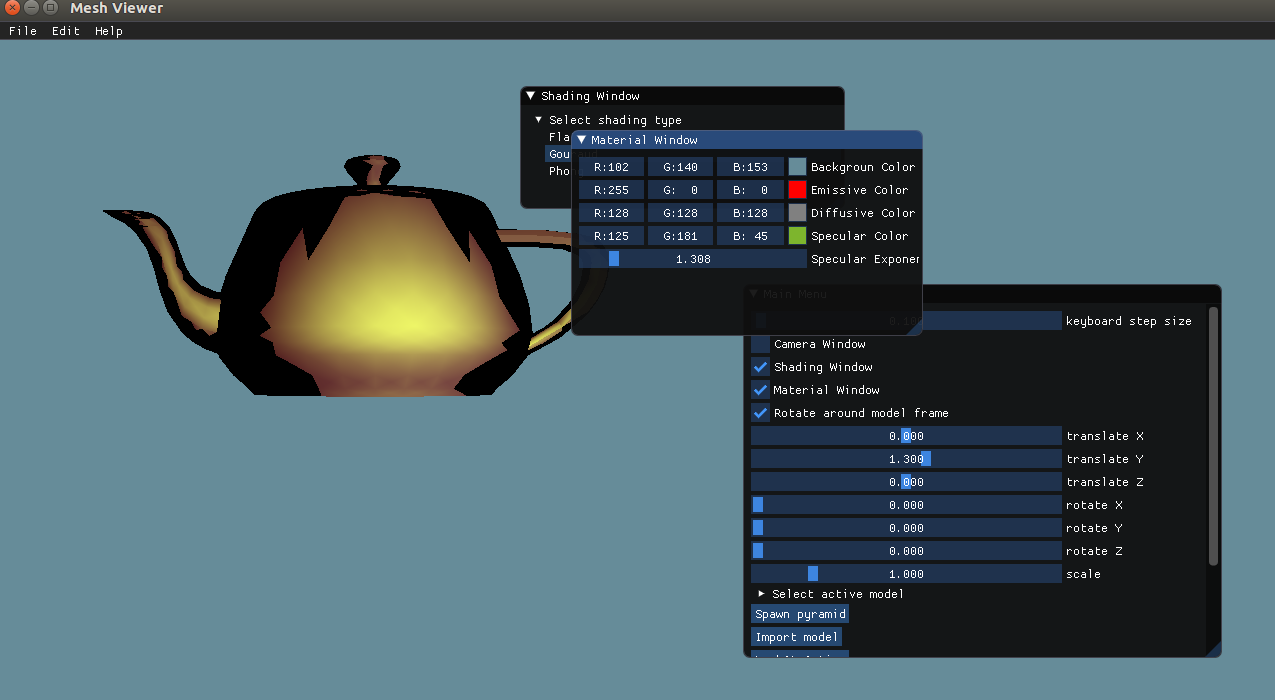Open the red Emissive Color swatch
1275x700 pixels.
pos(797,190)
